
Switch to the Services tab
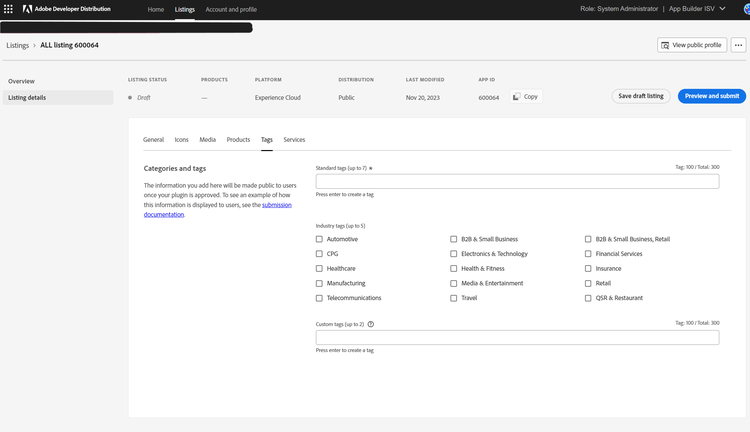[294, 140]
